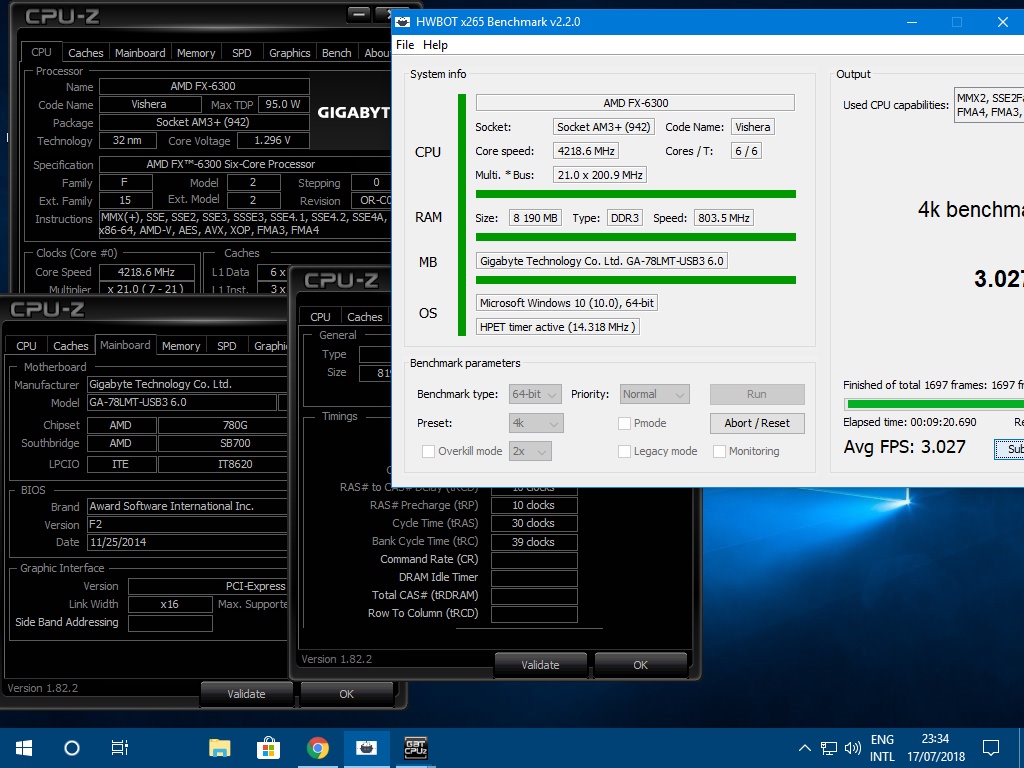
Task: Click the HWBOT x265 title bar icon
Action: 404,22
